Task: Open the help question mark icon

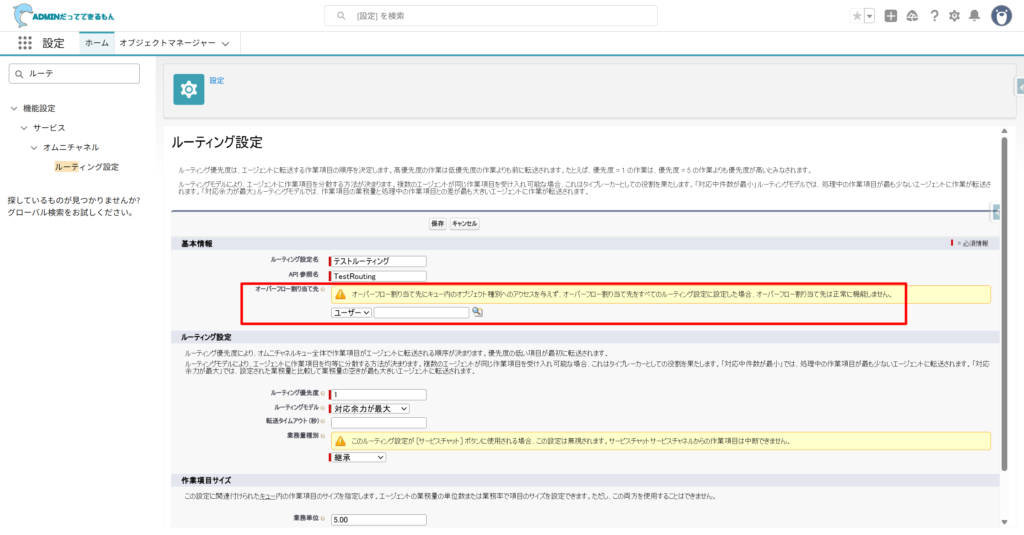Action: pos(934,16)
